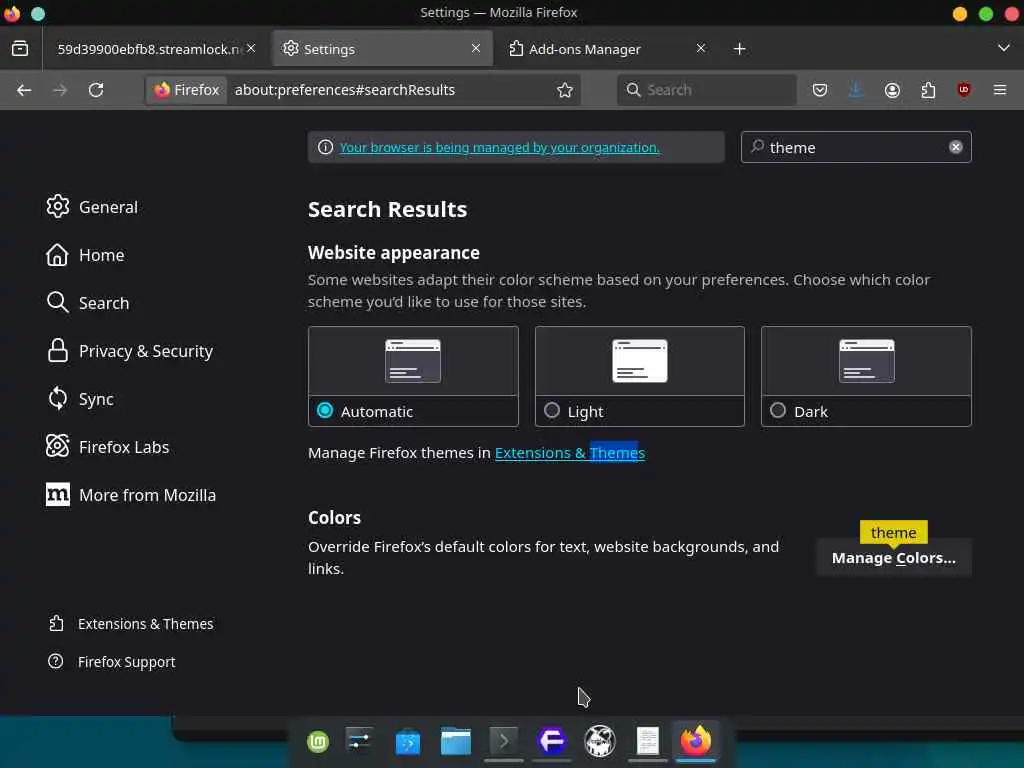The image size is (1024, 768).
Task: Open managed by your organization link
Action: coord(500,148)
